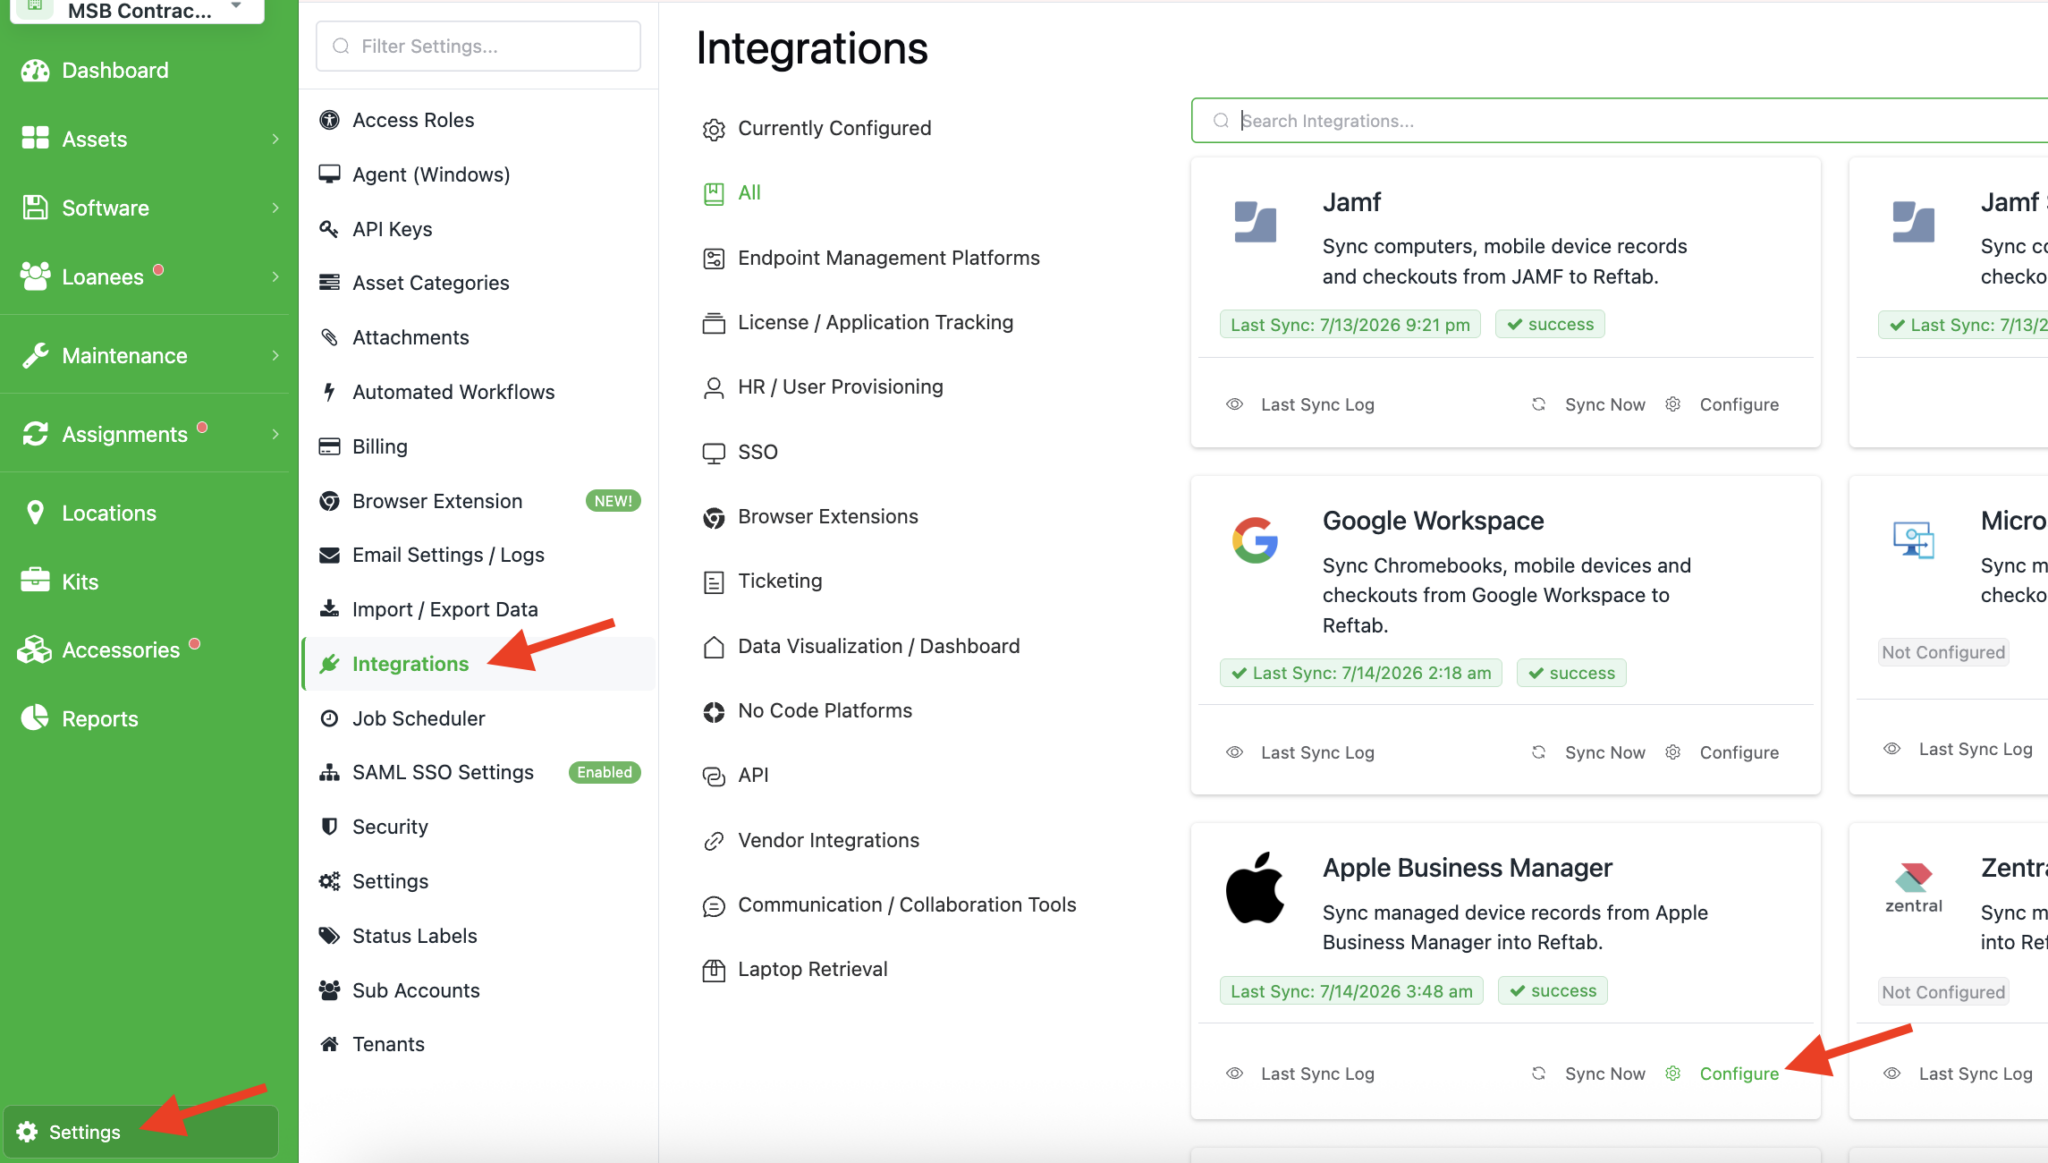Expand the Loanees submenu chevron
This screenshot has width=2048, height=1163.
[275, 276]
